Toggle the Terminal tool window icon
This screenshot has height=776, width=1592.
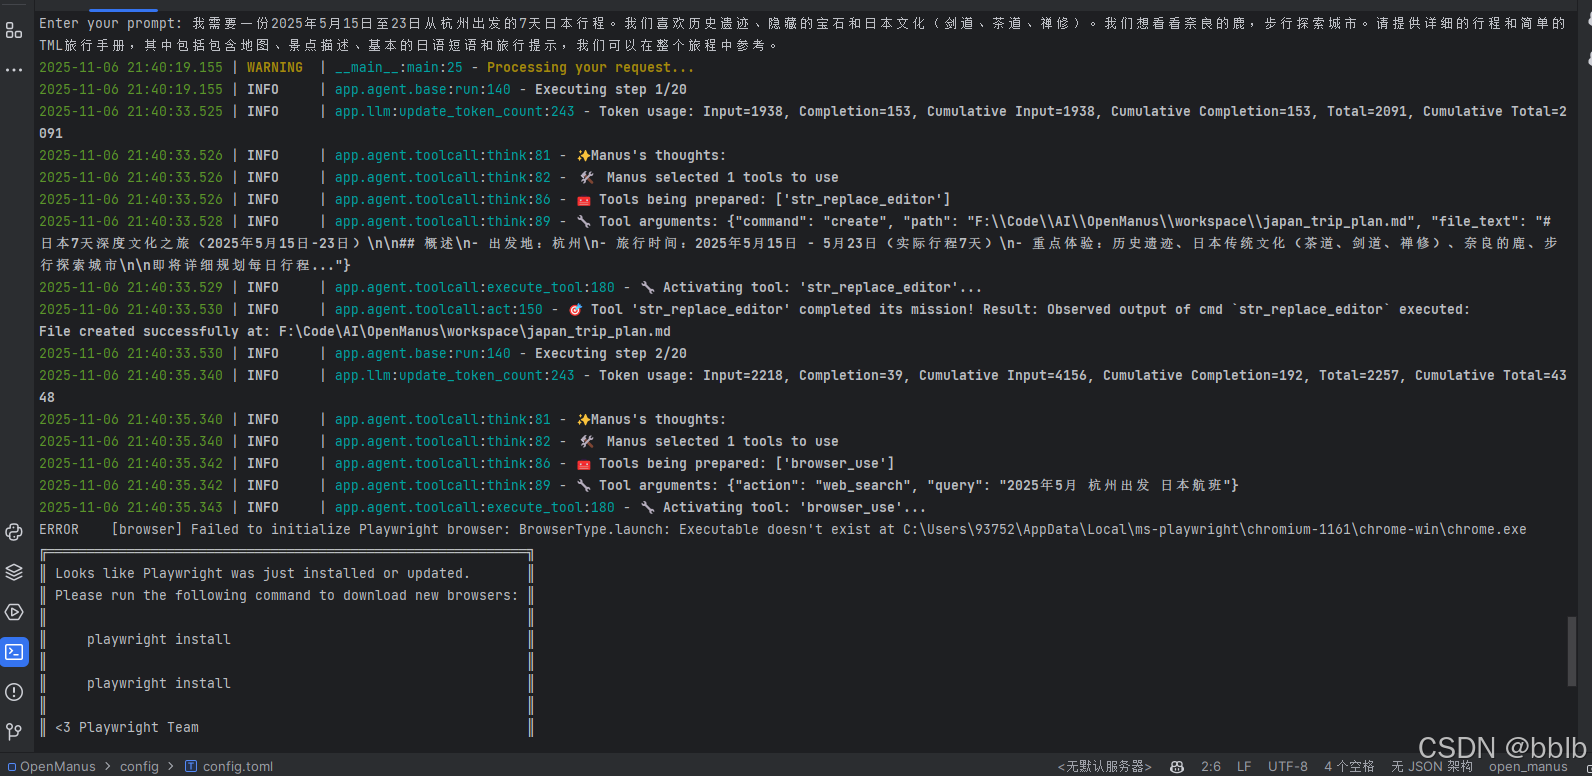click(x=14, y=652)
